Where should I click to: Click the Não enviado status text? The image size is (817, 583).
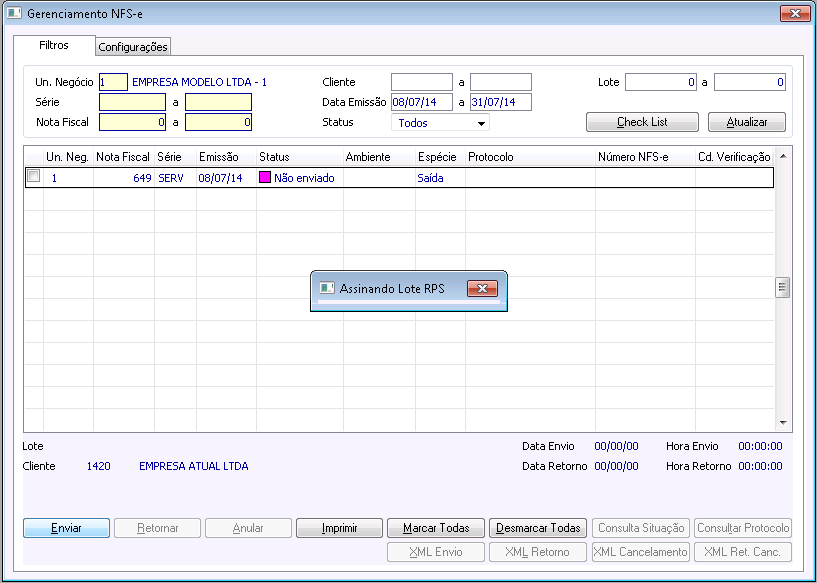(304, 178)
